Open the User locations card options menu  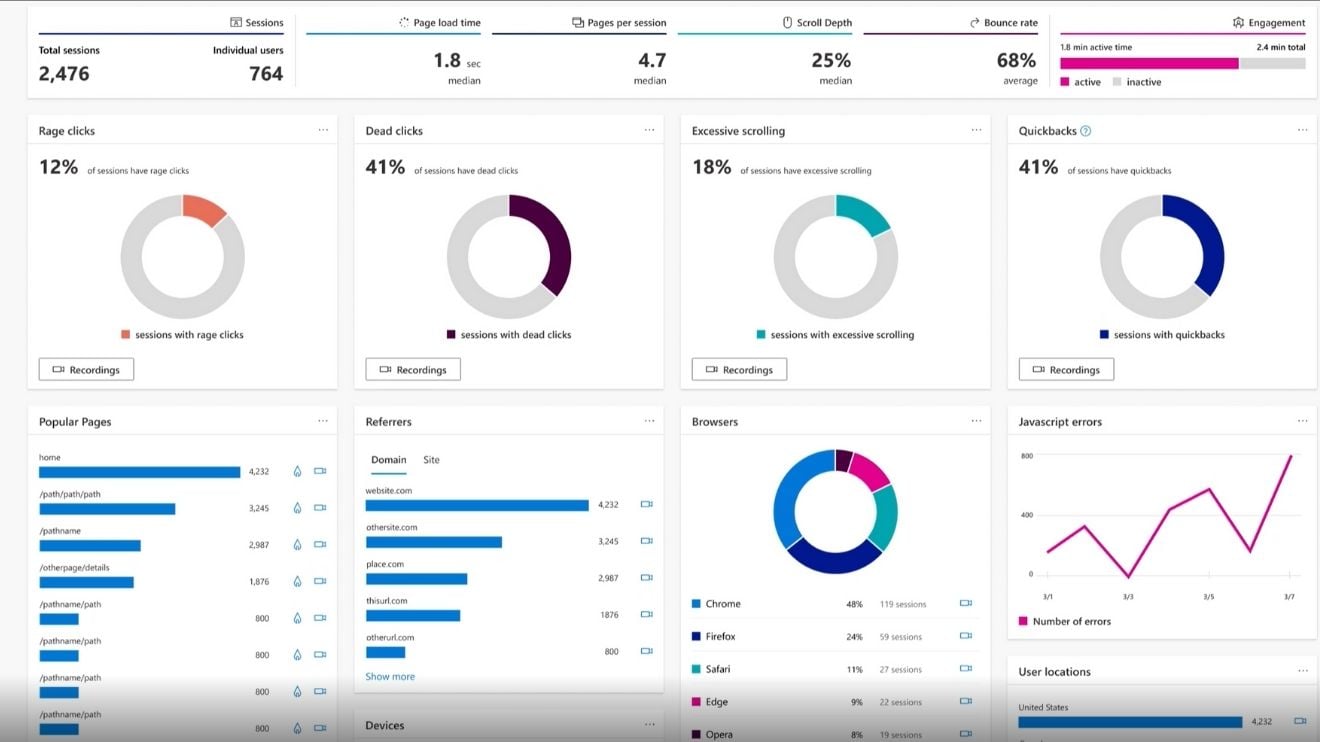pyautogui.click(x=1303, y=671)
